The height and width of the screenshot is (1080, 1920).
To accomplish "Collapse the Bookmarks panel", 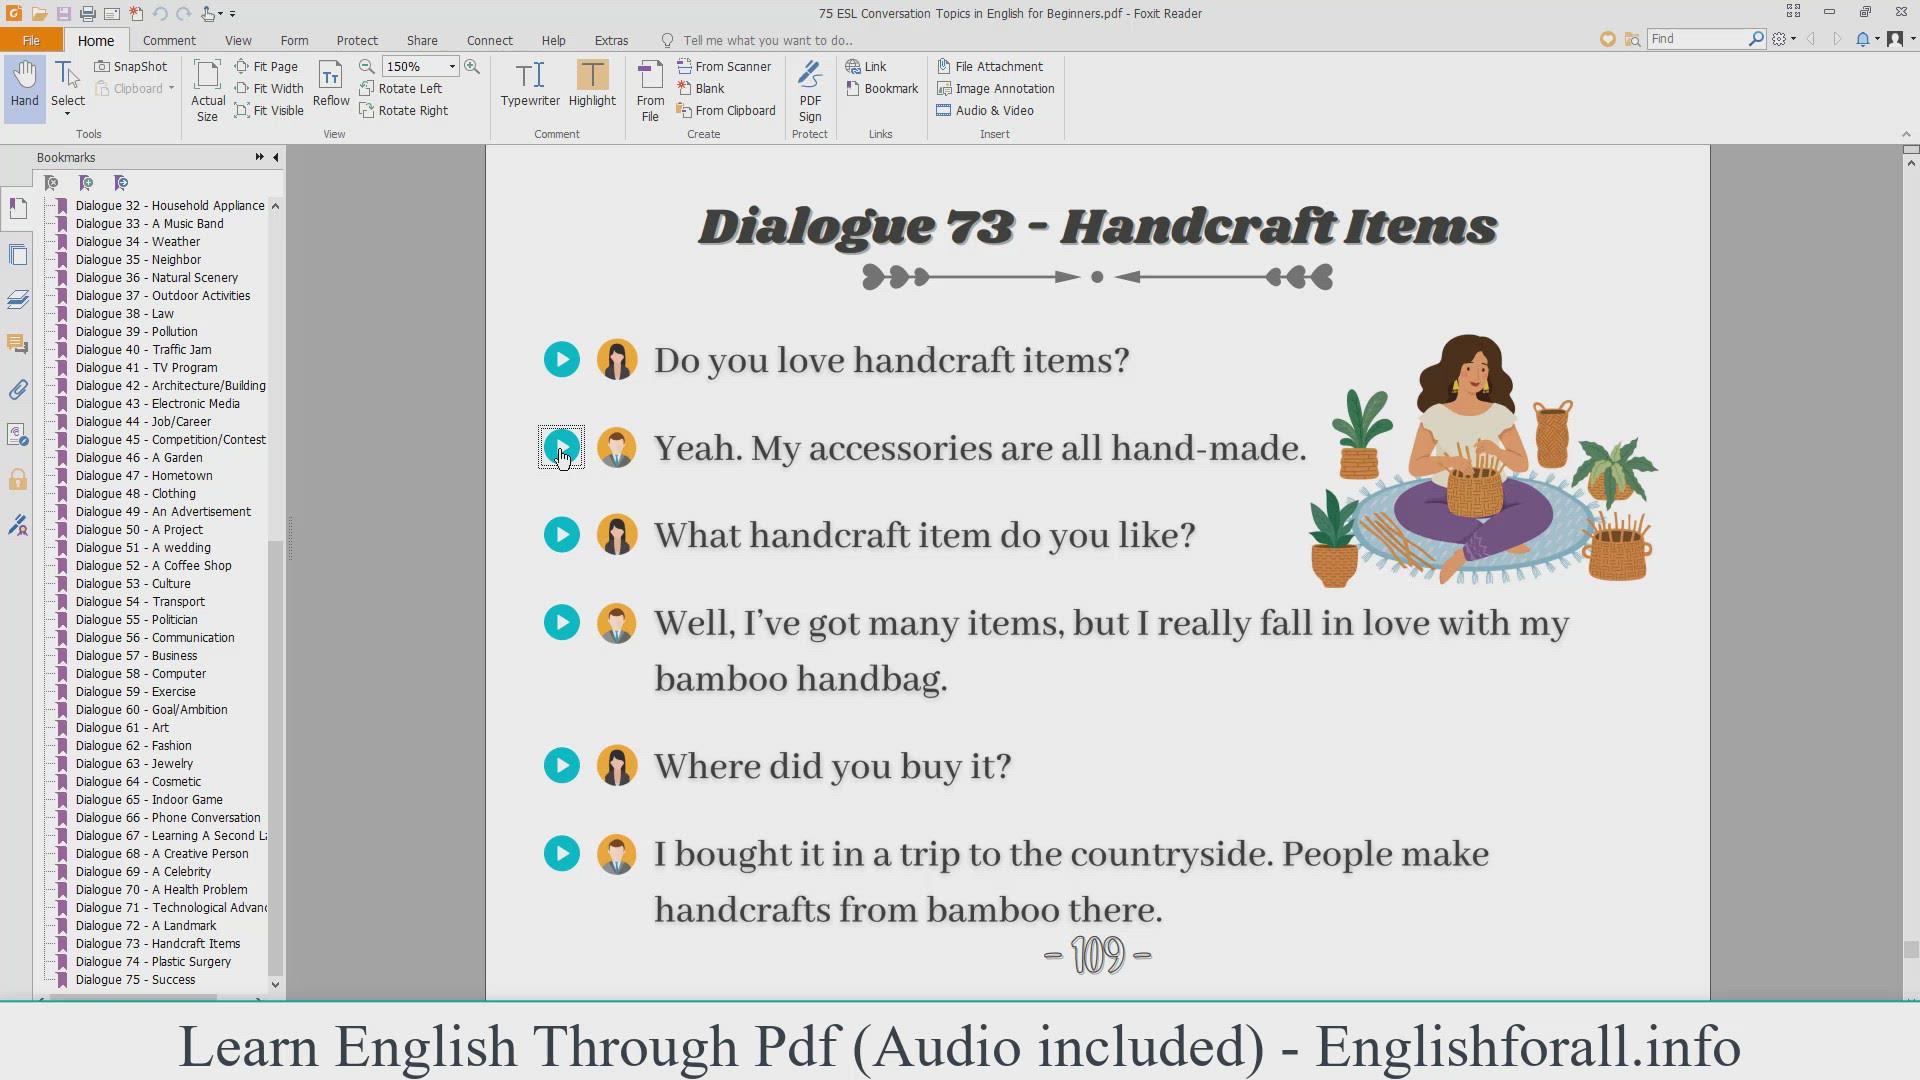I will pyautogui.click(x=276, y=157).
